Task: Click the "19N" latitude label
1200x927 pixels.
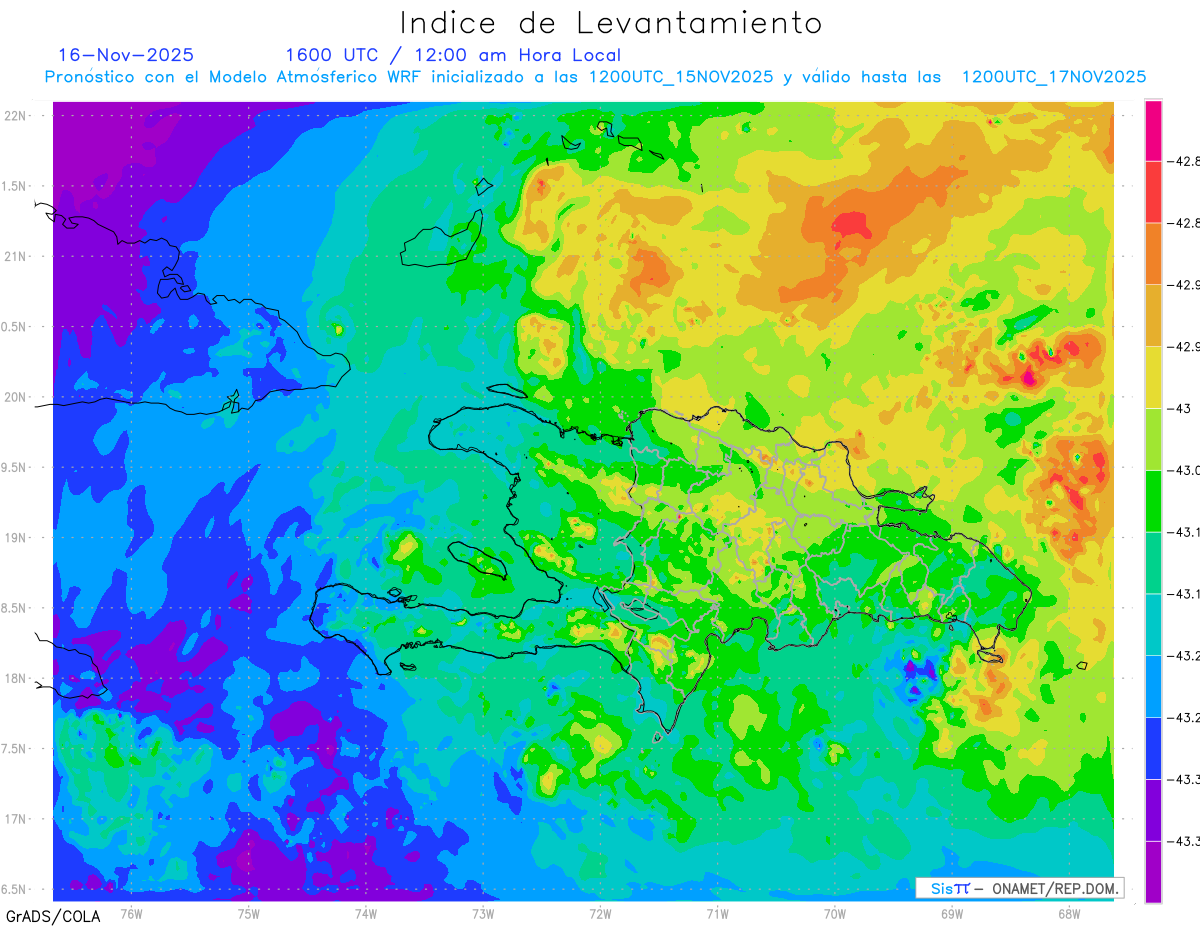Action: (17, 538)
